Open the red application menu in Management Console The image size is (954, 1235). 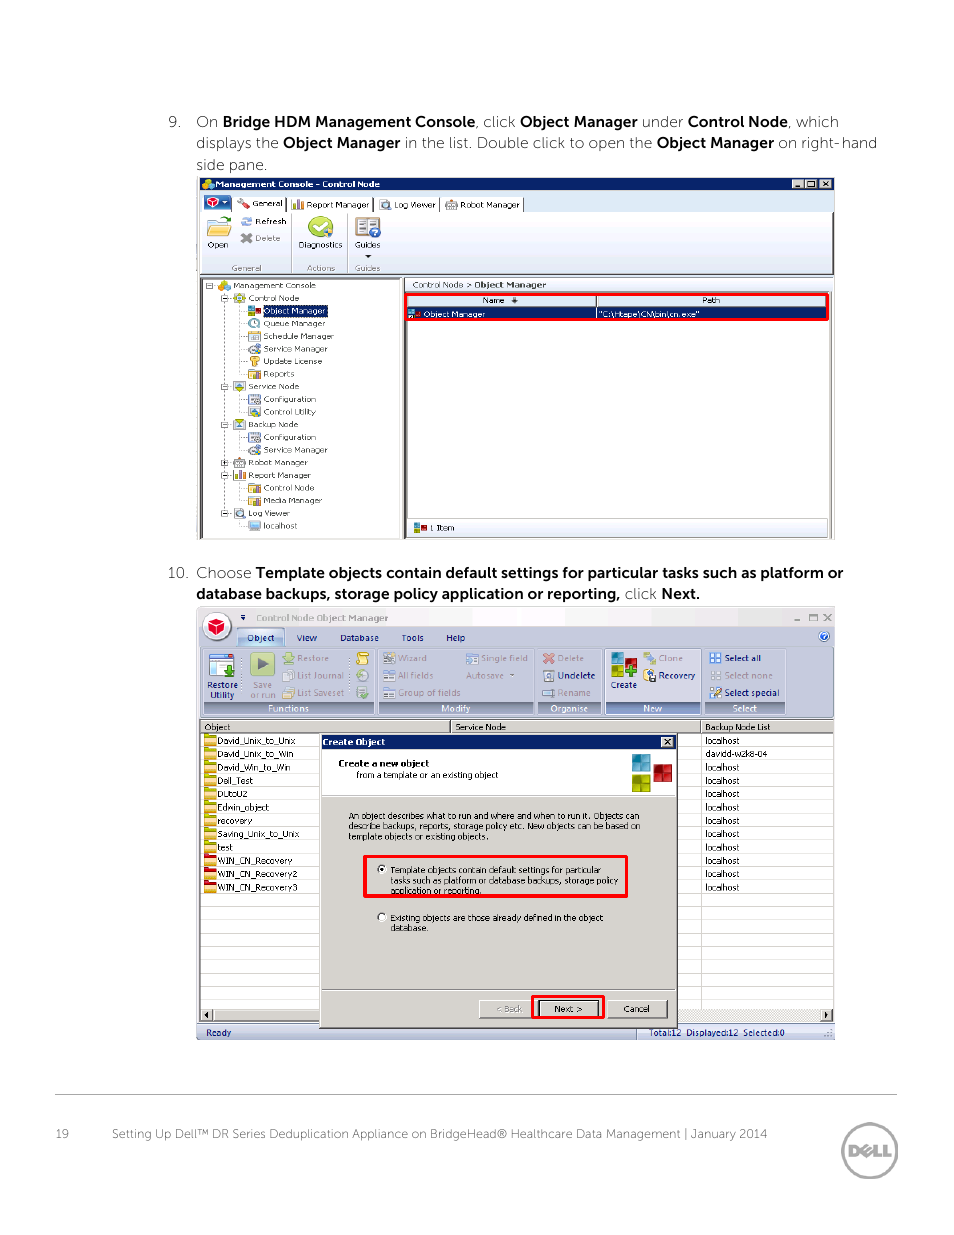pyautogui.click(x=217, y=203)
